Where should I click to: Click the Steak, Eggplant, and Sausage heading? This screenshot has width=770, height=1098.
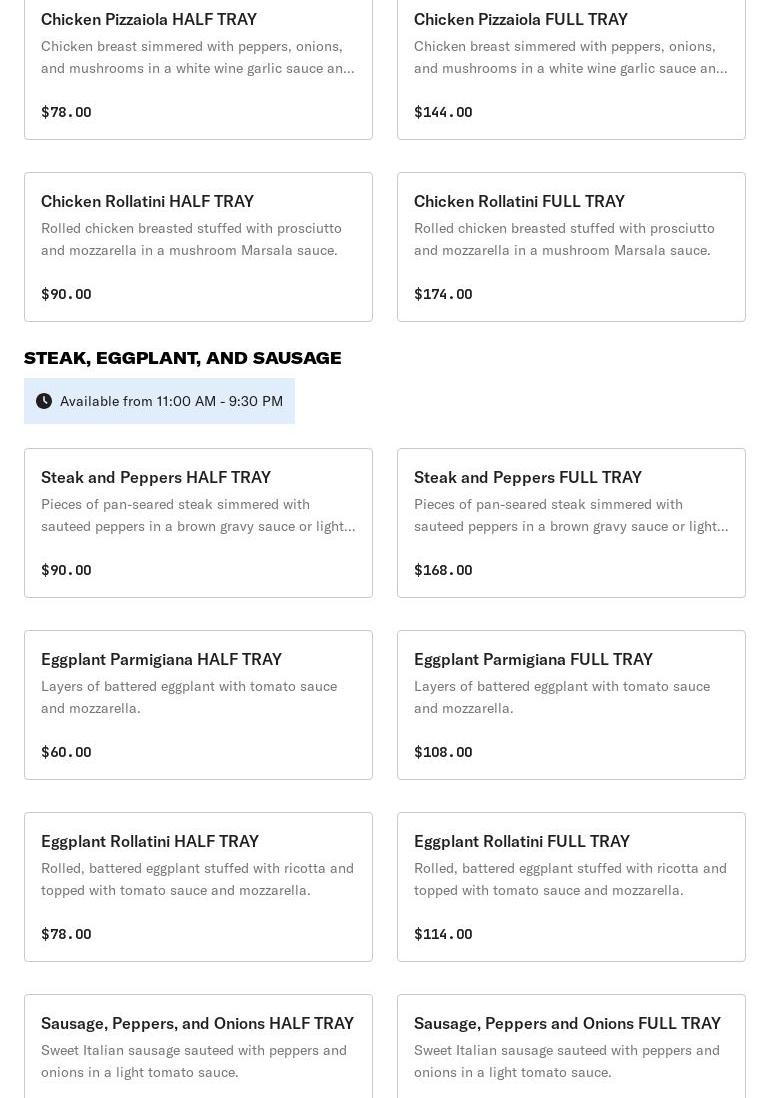click(182, 358)
